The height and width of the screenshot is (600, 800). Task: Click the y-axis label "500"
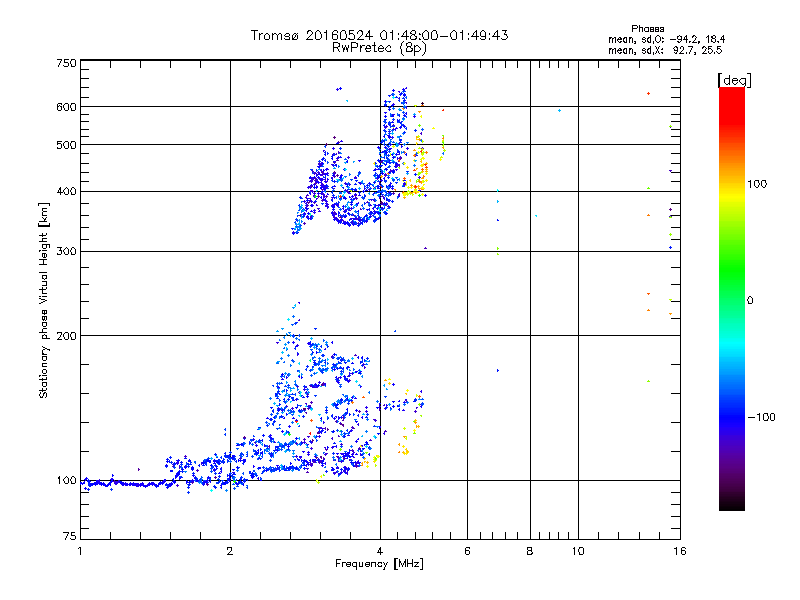[x=66, y=145]
